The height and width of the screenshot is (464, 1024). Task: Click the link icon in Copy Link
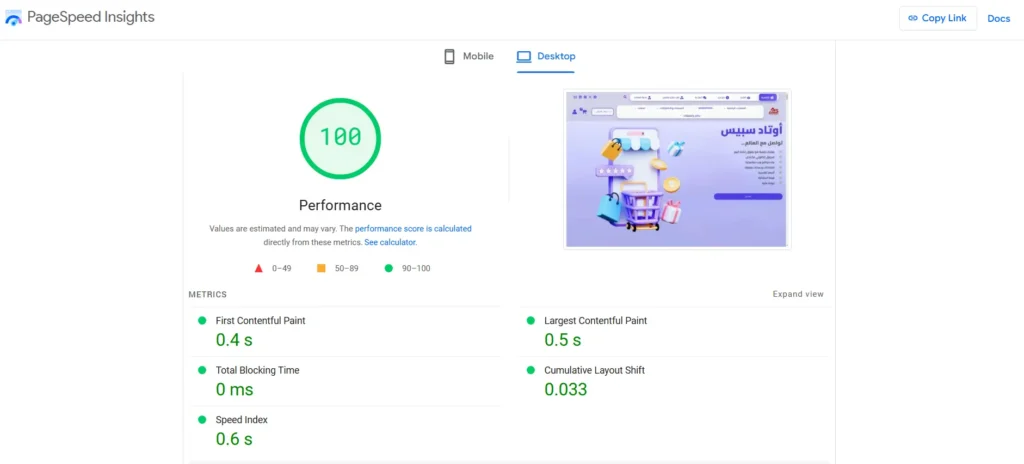(x=911, y=18)
